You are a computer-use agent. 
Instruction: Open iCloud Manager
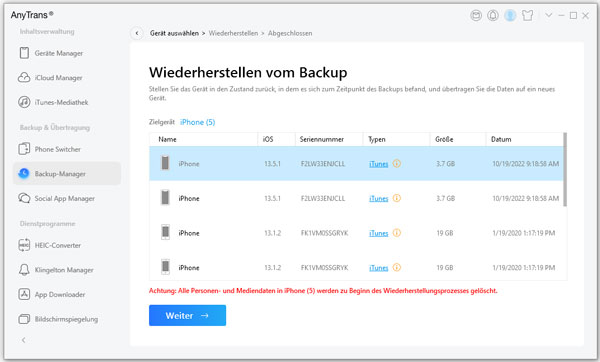(50, 78)
